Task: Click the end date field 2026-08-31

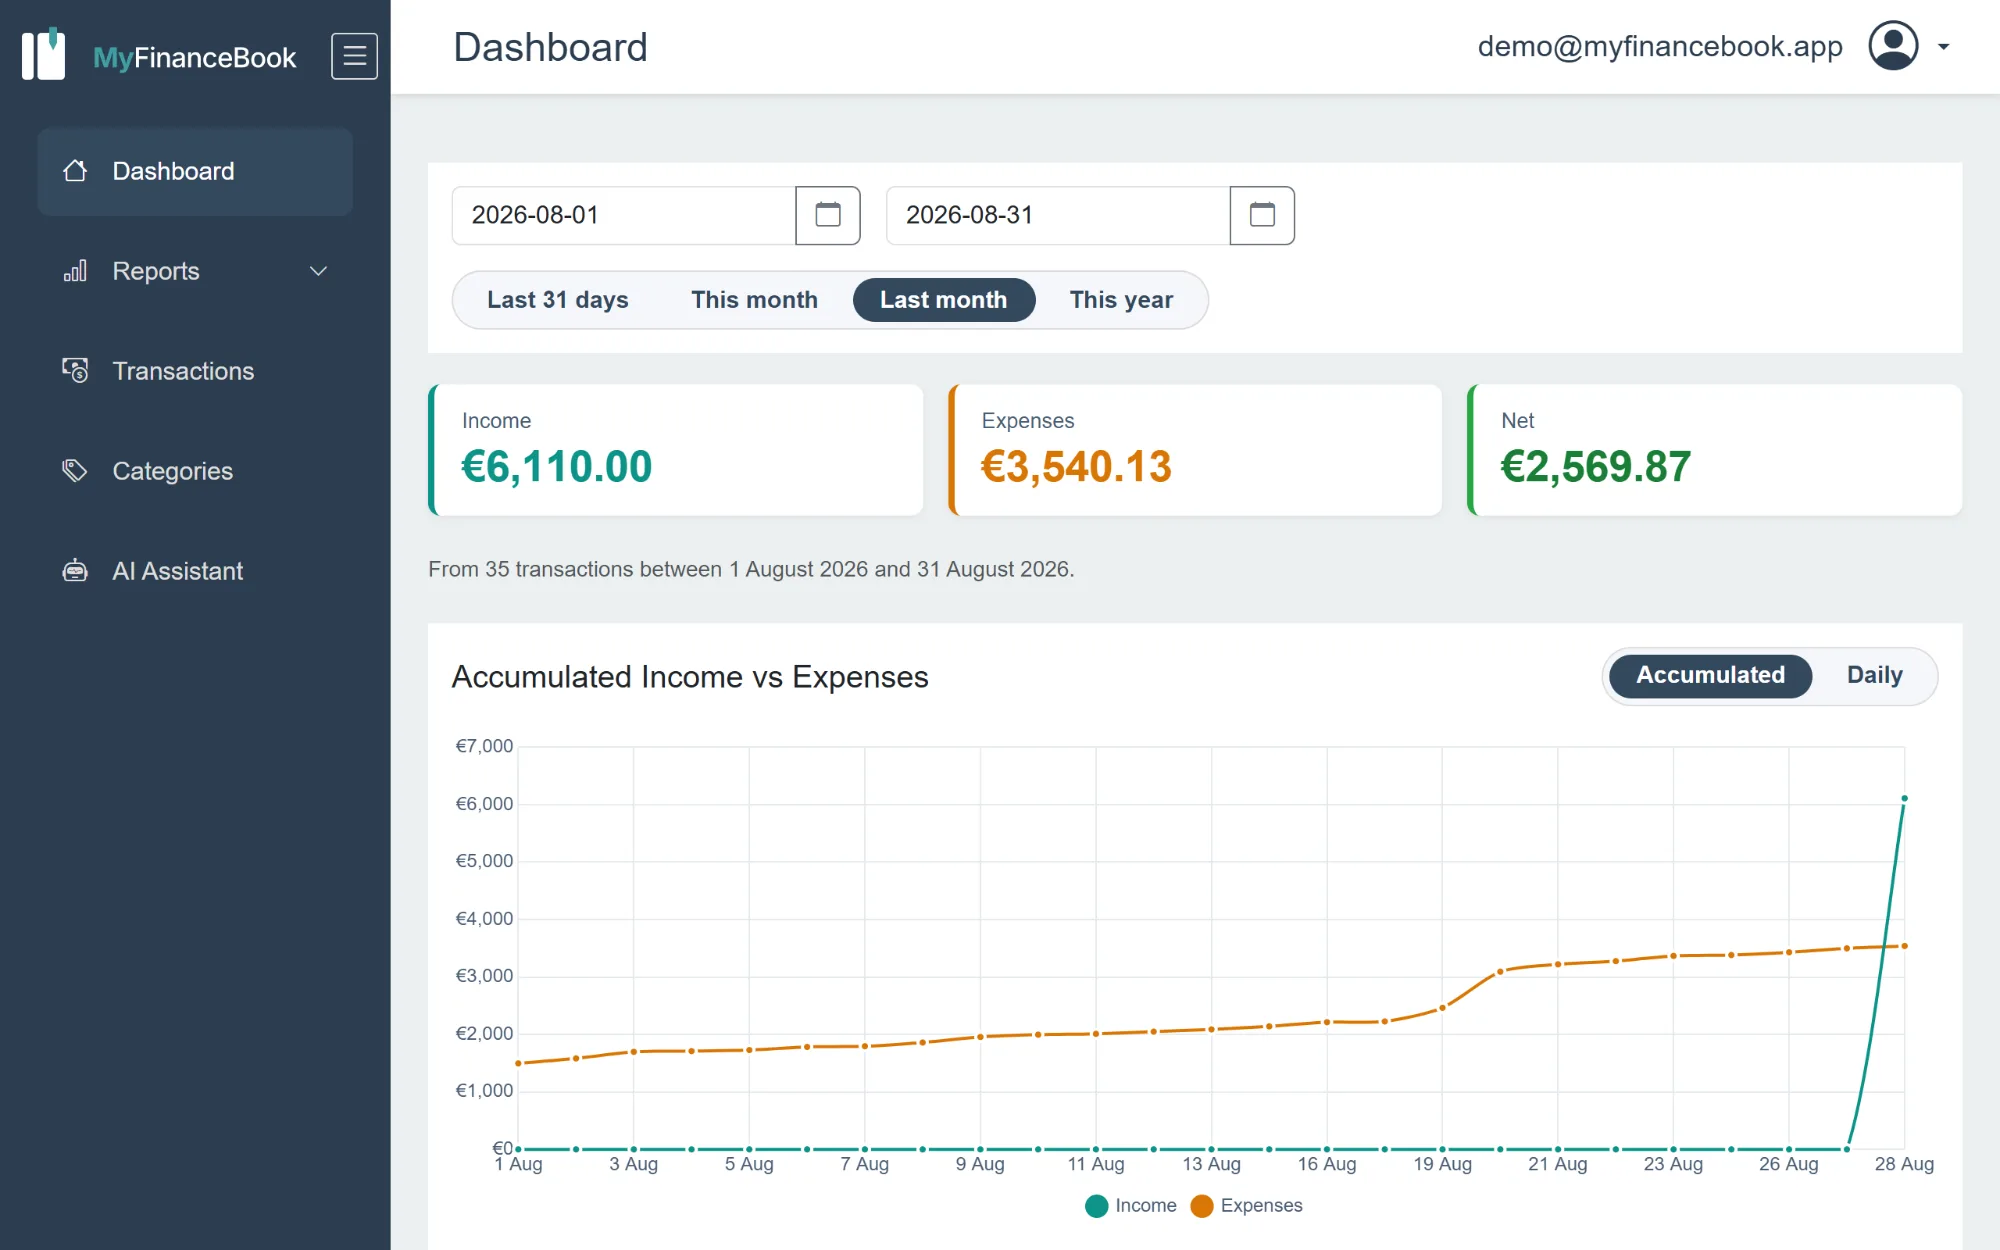Action: [x=1058, y=215]
